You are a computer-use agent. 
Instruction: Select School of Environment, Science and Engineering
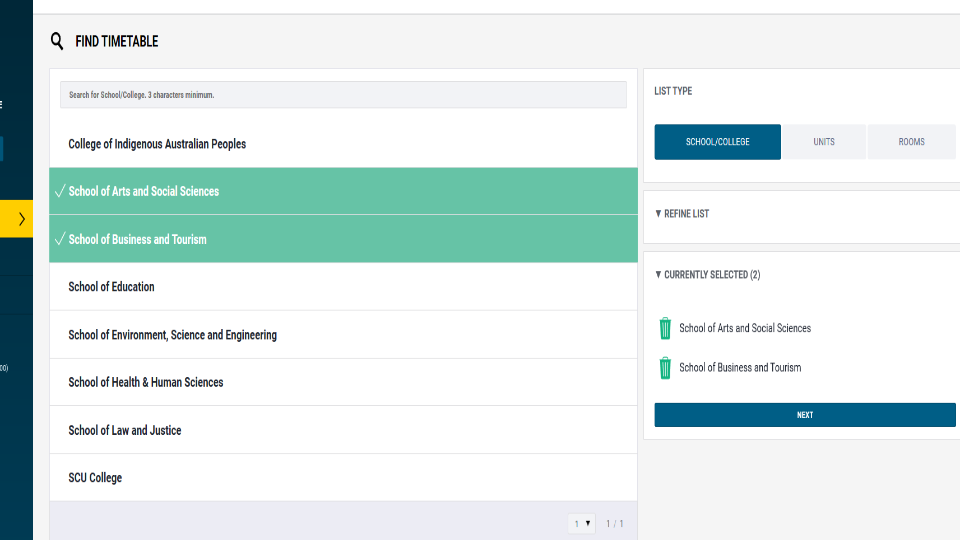pyautogui.click(x=343, y=335)
